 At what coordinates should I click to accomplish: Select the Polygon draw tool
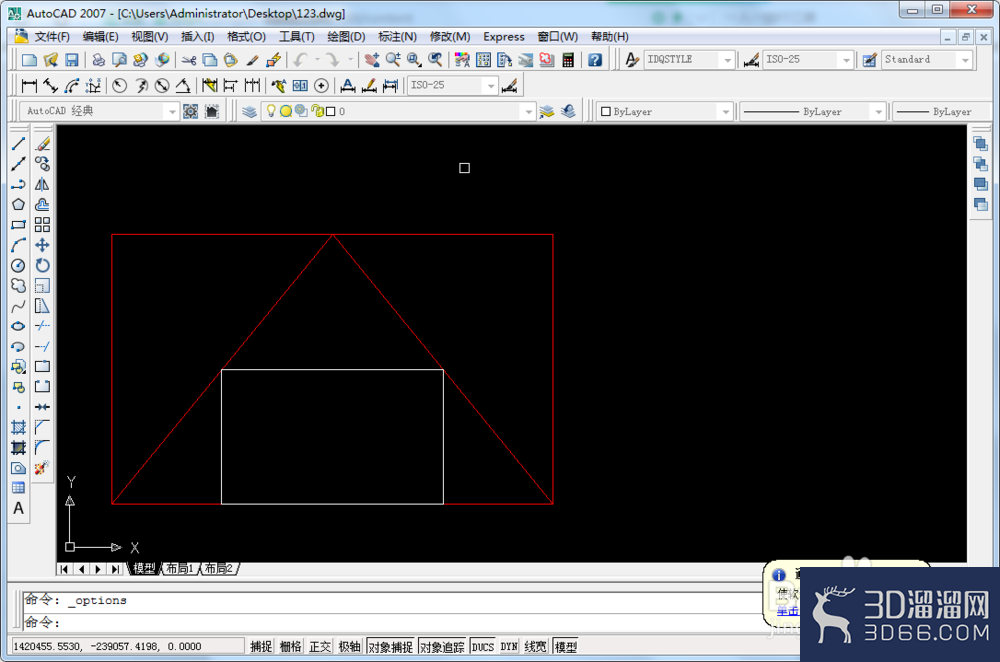click(x=18, y=205)
